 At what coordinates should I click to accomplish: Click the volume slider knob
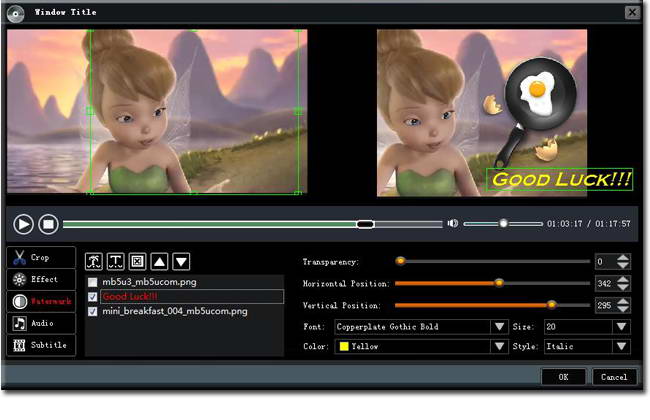tap(503, 224)
